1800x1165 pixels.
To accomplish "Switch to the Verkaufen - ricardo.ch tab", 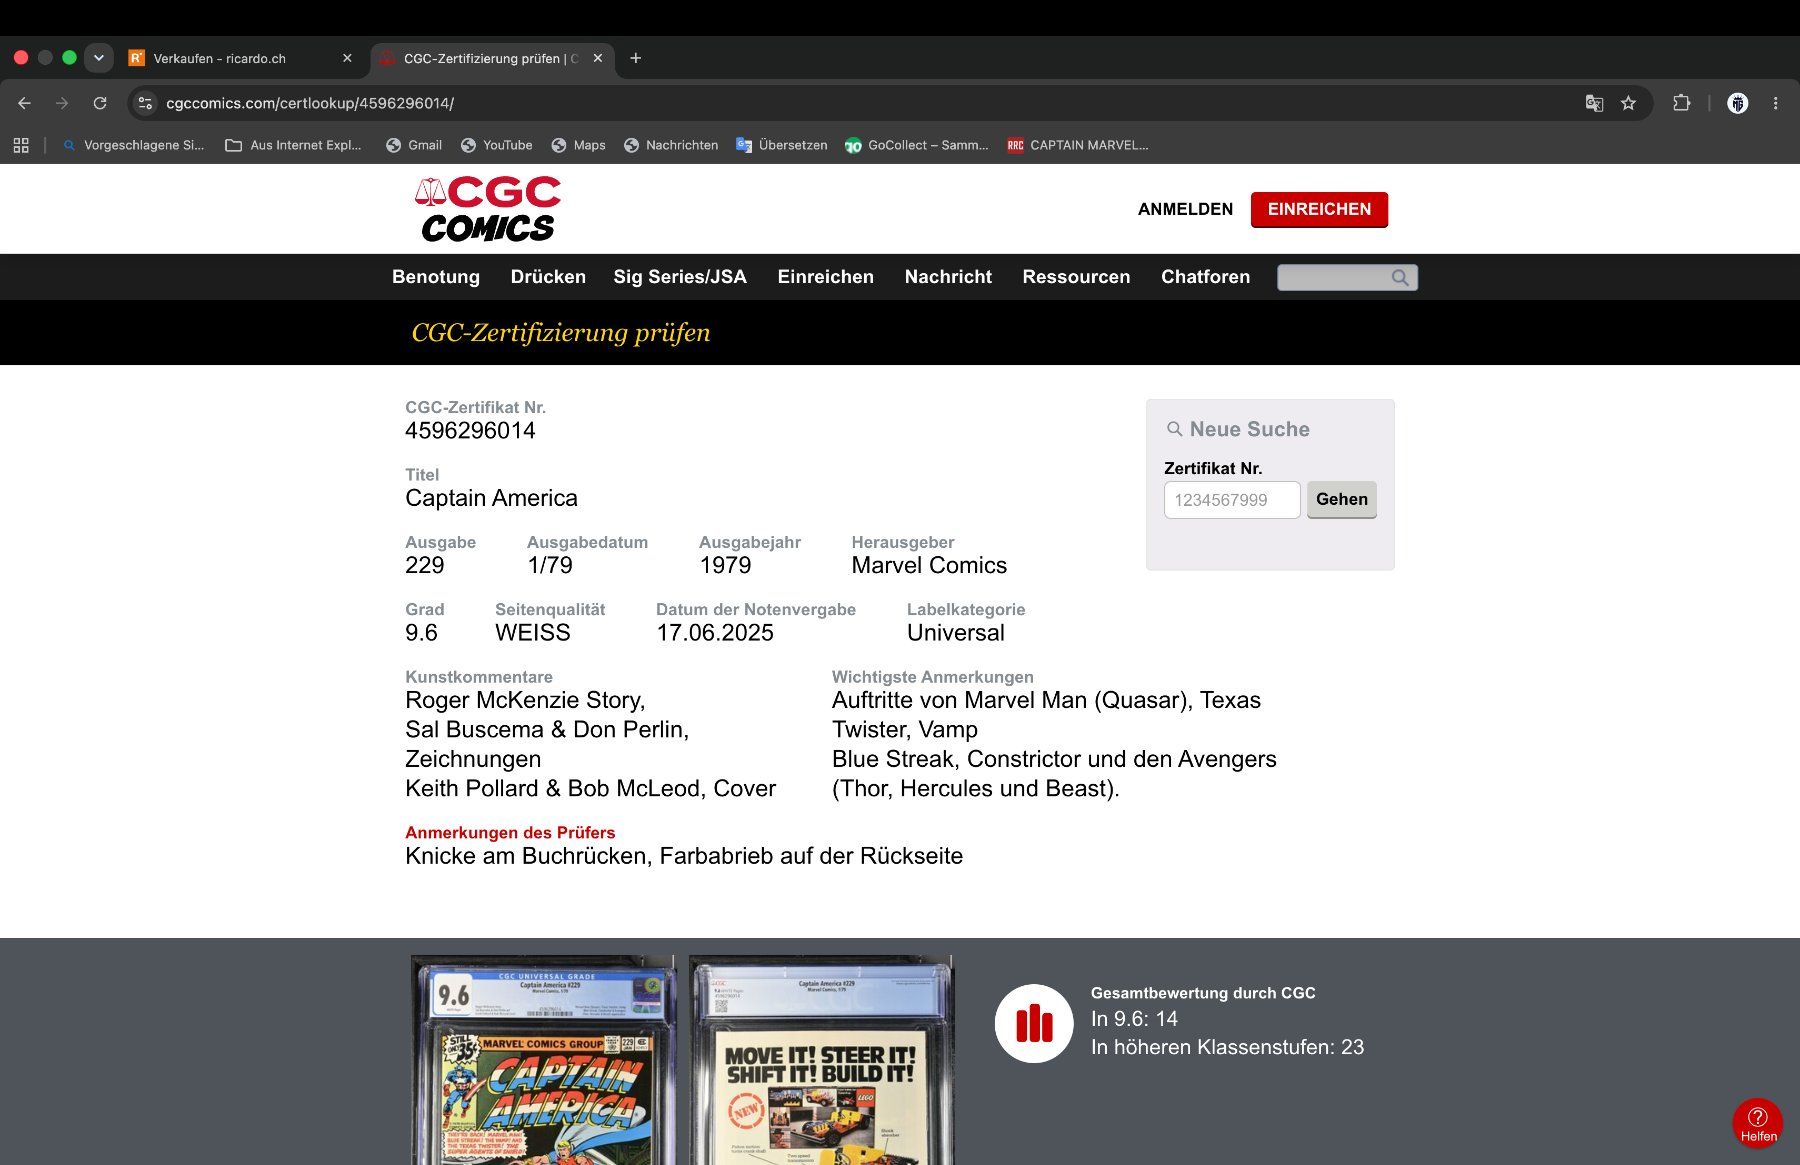I will click(241, 58).
